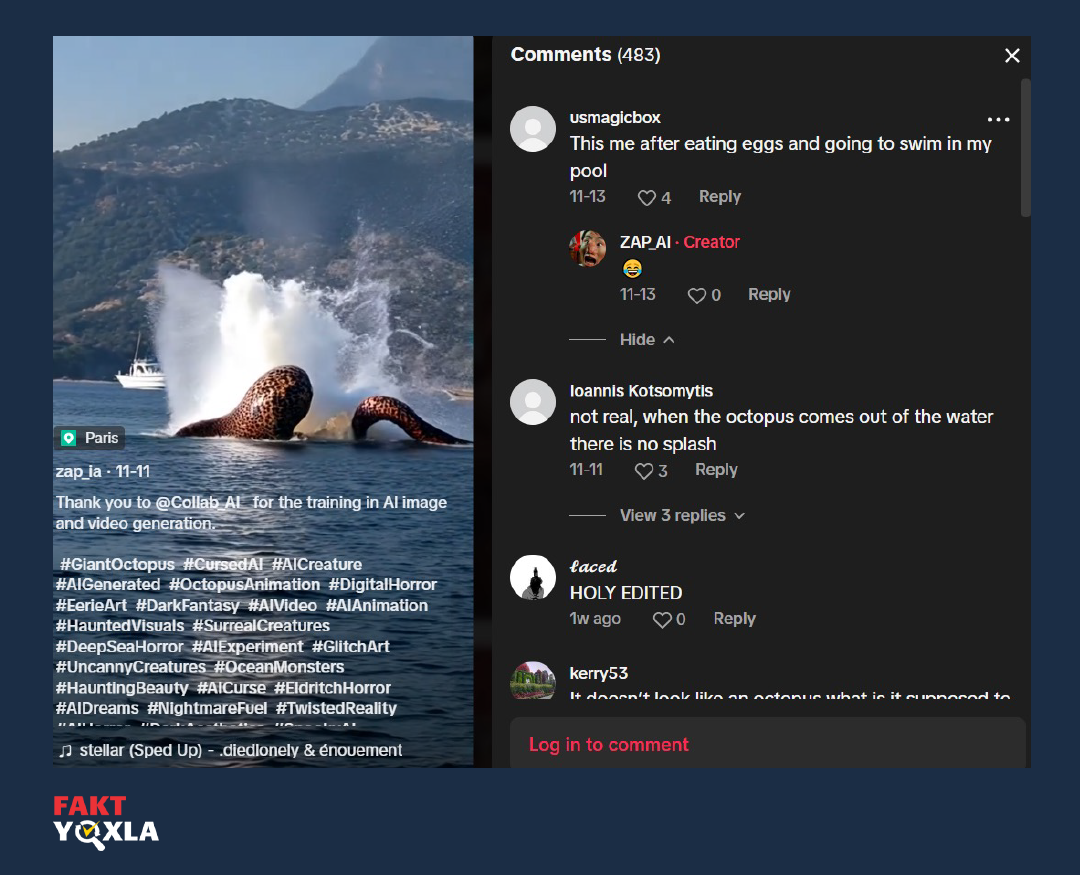This screenshot has width=1080, height=875.
Task: Reply to Ioannis Kotsomytis comment
Action: [716, 469]
